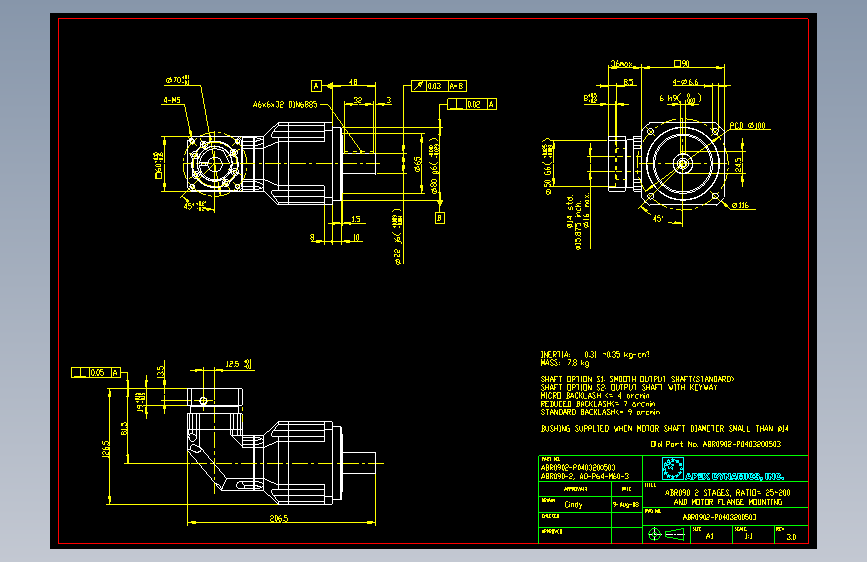This screenshot has width=867, height=562.
Task: Select the APEX DYNAMICS, INC. company name
Action: click(x=735, y=476)
